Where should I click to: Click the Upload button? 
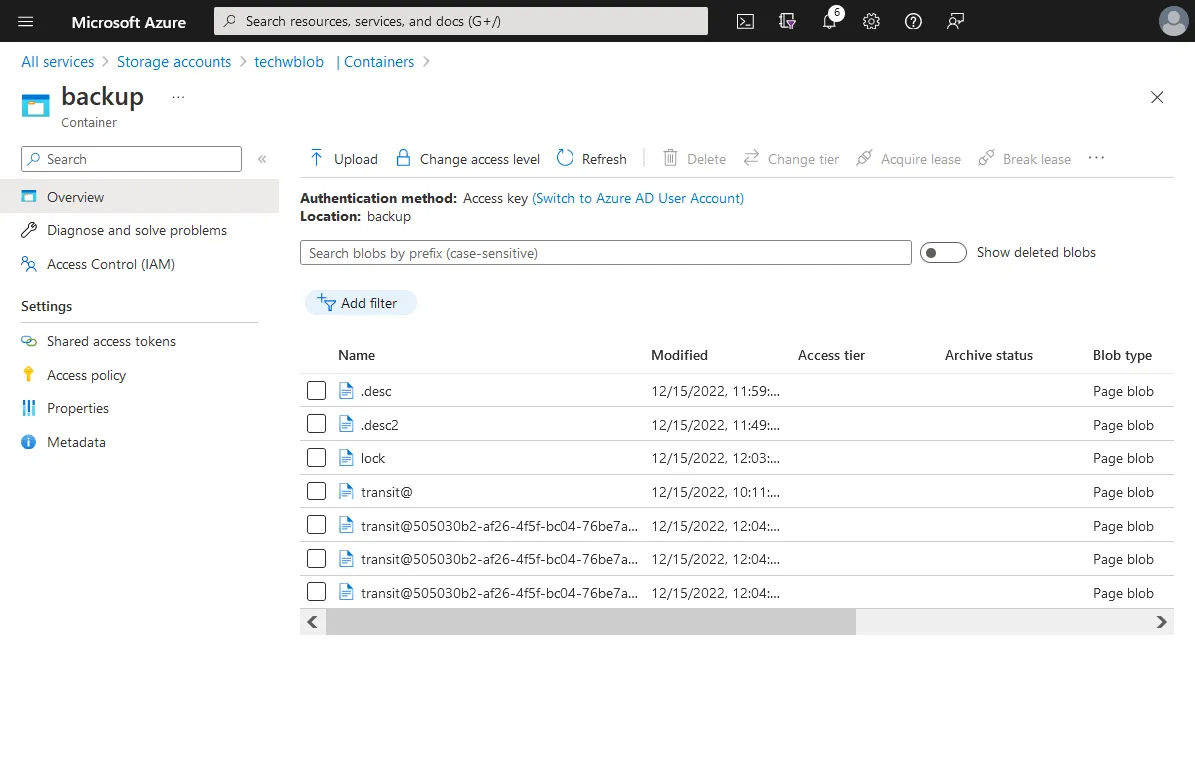coord(344,159)
